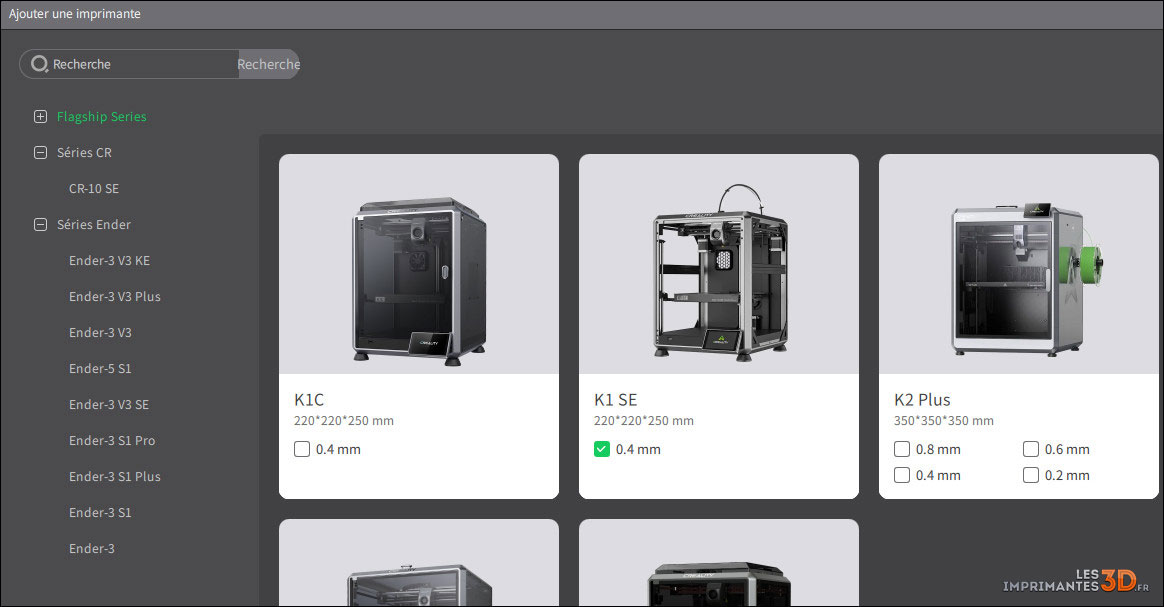
Task: Click the K2 Plus printer image
Action: pyautogui.click(x=1018, y=264)
